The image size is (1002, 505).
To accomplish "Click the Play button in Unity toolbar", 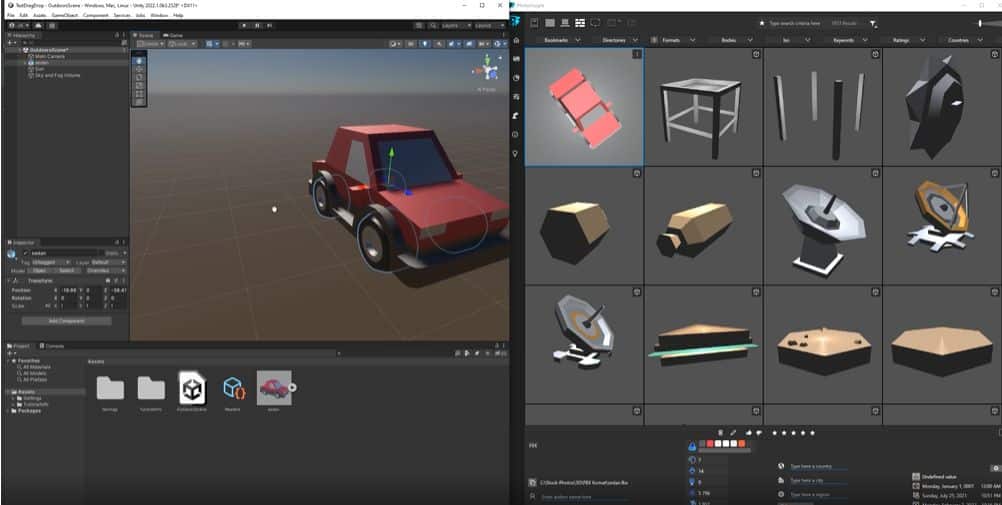I will pos(243,24).
